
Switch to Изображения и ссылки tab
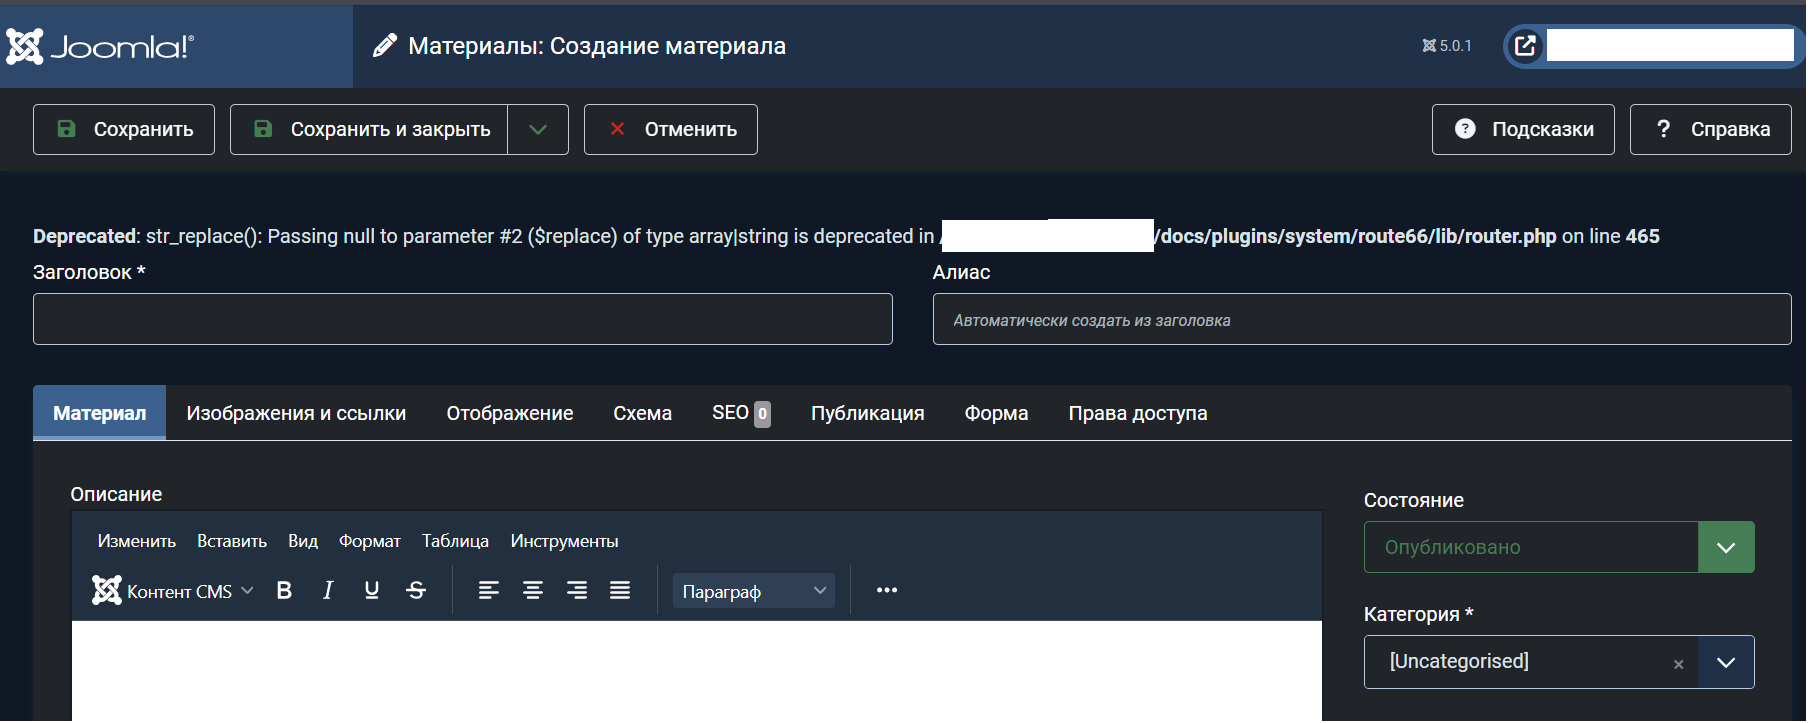click(x=296, y=413)
